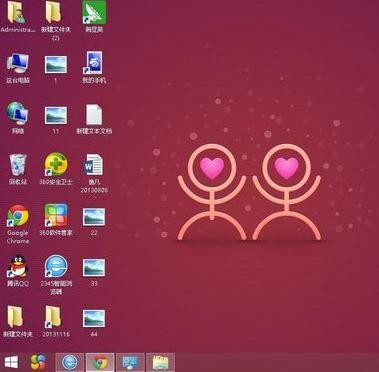Image resolution: width=379 pixels, height=372 pixels.
Task: Open File Explorer from the taskbar
Action: 161,362
